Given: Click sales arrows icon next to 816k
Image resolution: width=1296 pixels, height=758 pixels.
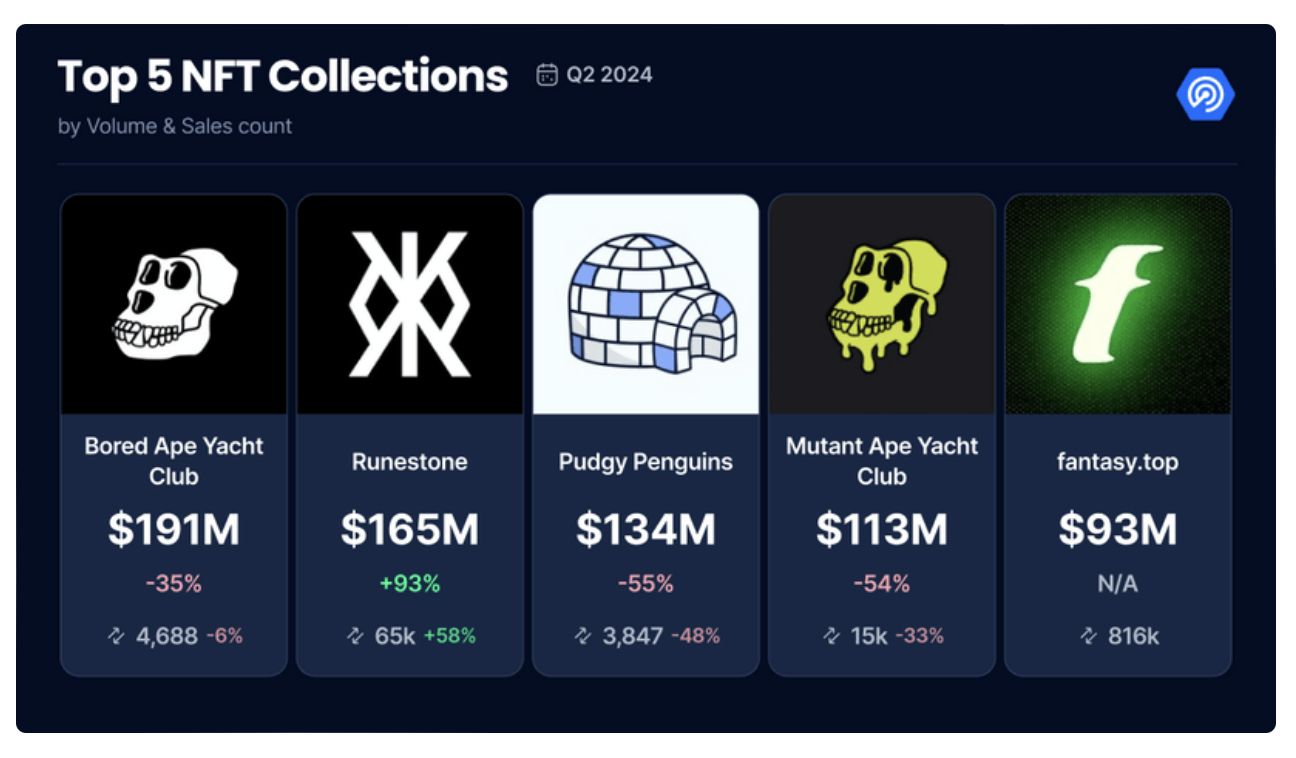Looking at the screenshot, I should pos(1088,636).
